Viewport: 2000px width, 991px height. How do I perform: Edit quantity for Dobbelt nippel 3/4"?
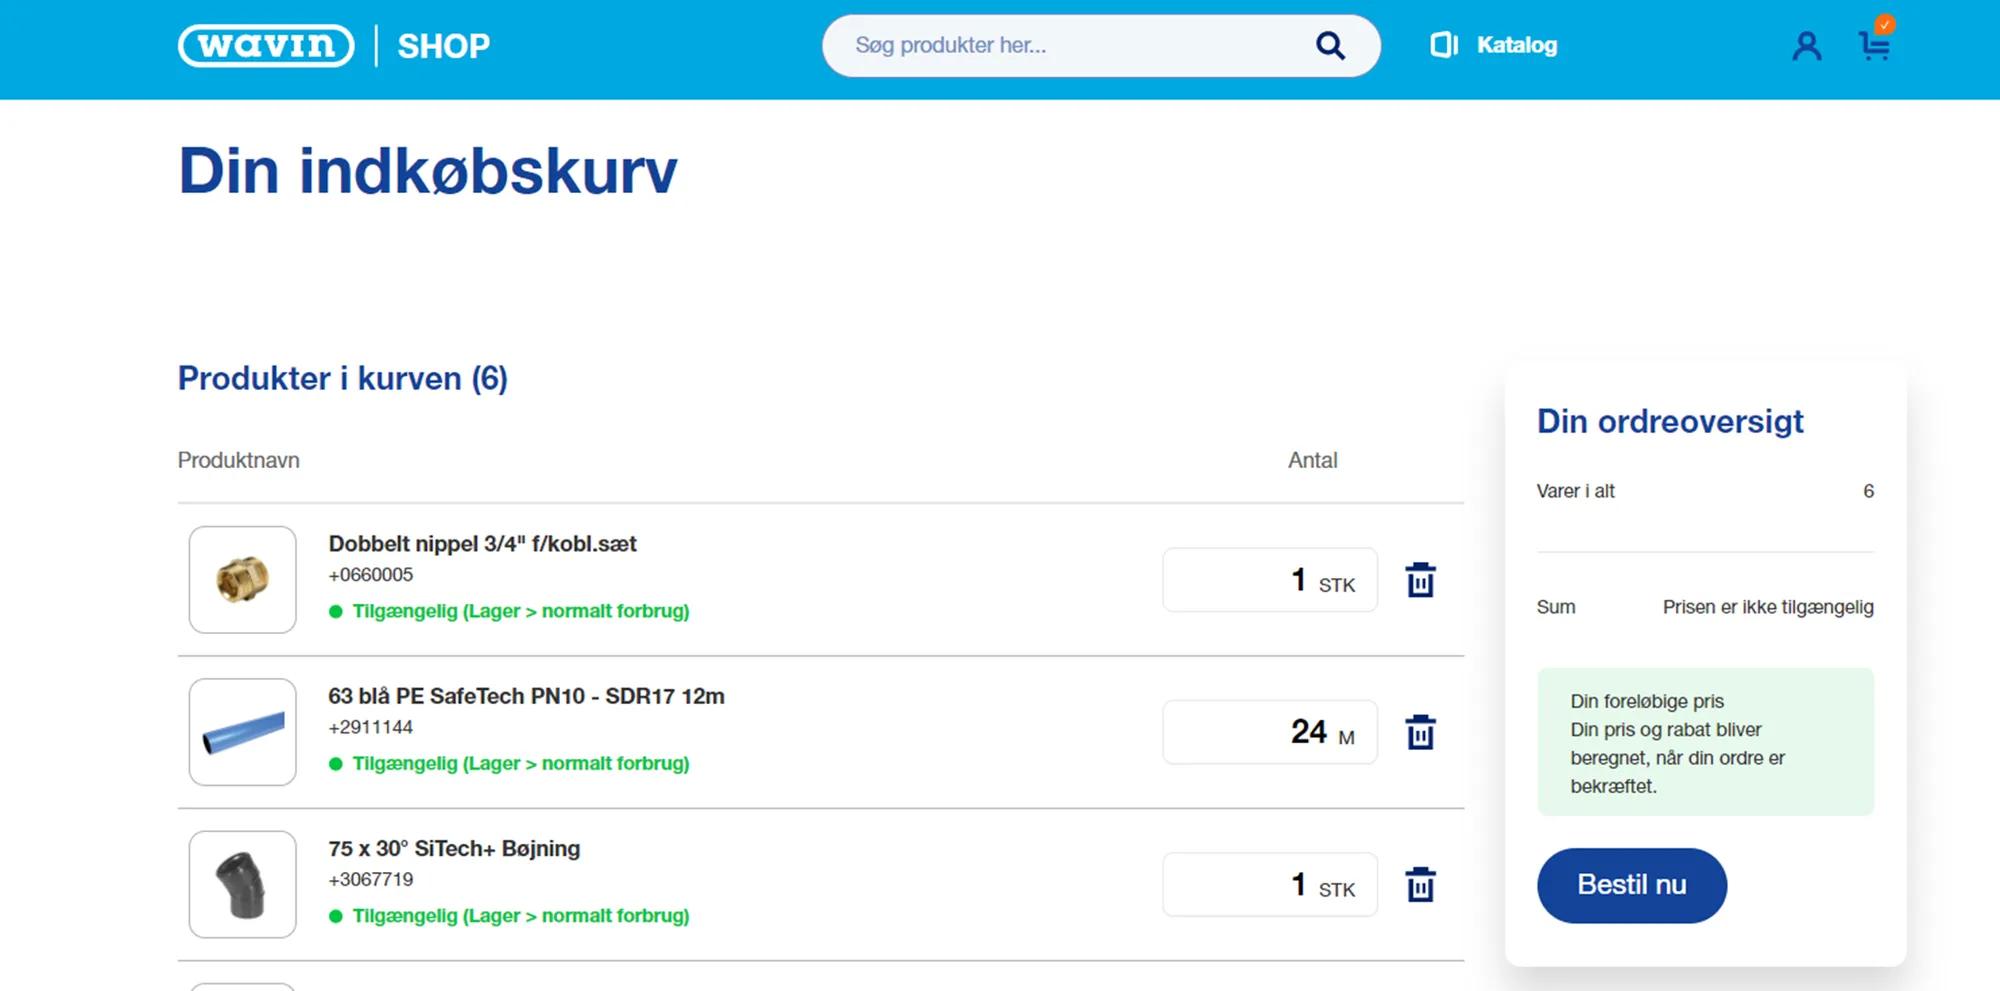(1270, 580)
